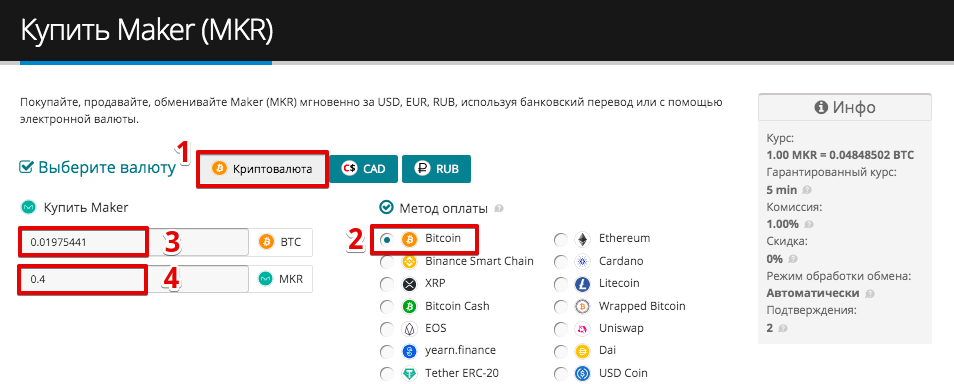Click the Litecoin logo icon
Viewport: 954px width, 384px height.
click(x=582, y=285)
